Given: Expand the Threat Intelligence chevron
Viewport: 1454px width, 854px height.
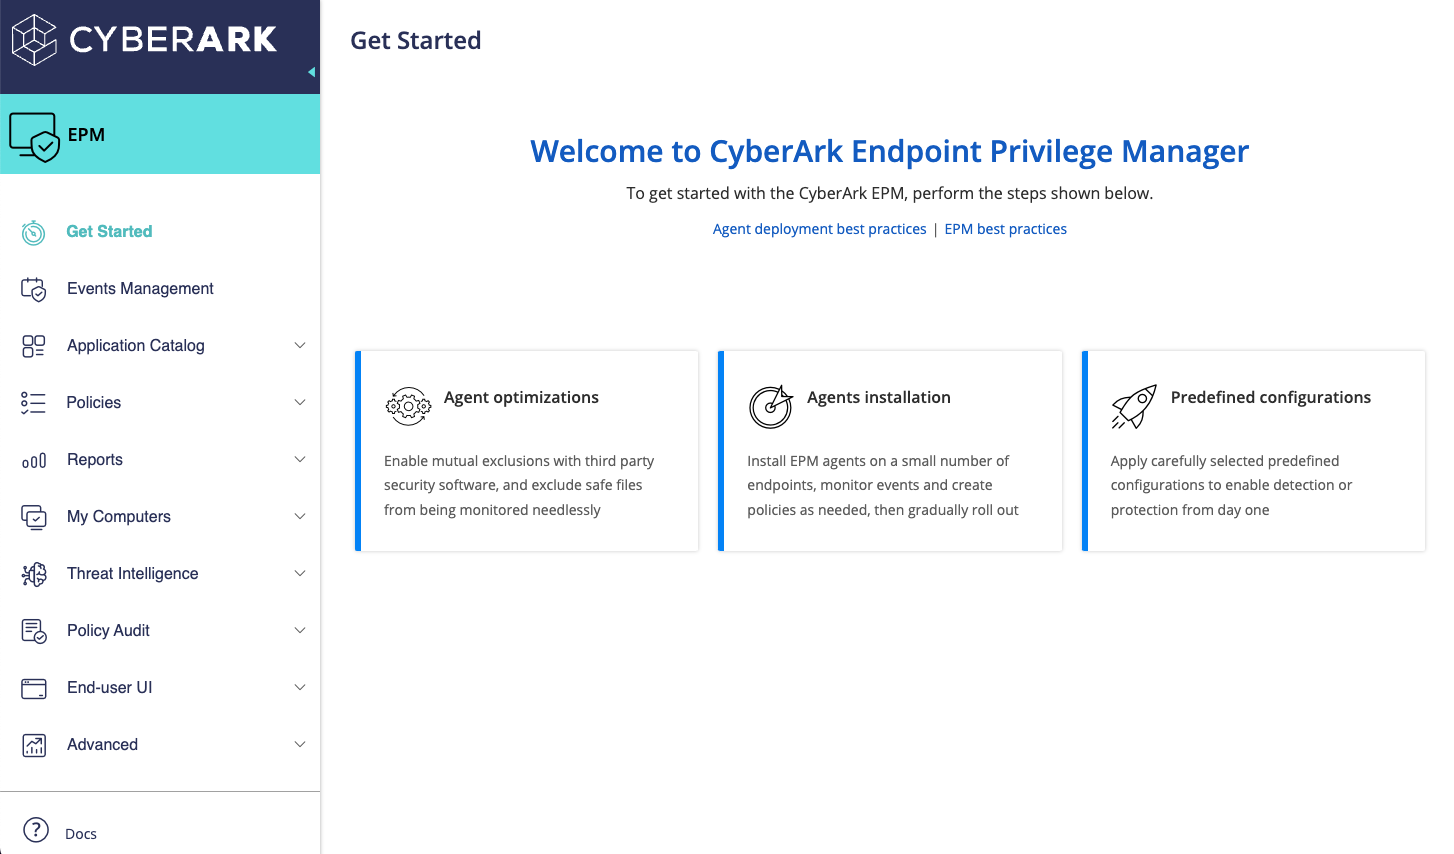Looking at the screenshot, I should pos(300,573).
